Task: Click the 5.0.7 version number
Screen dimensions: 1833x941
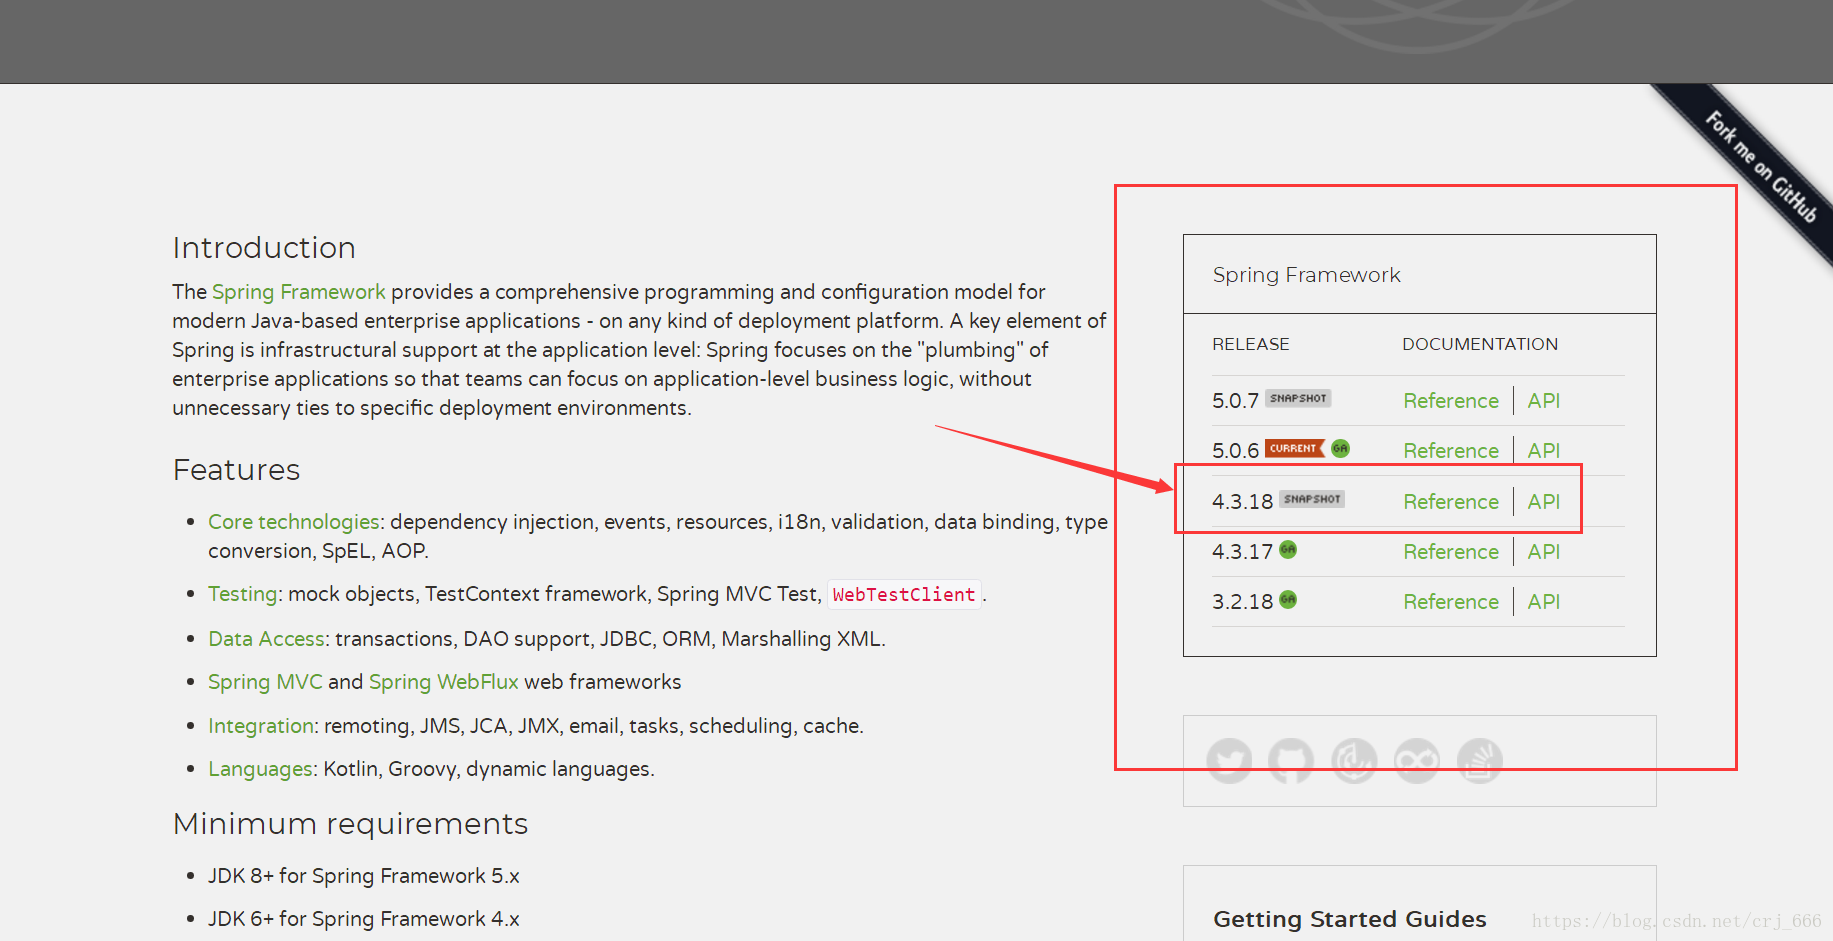Action: coord(1235,401)
